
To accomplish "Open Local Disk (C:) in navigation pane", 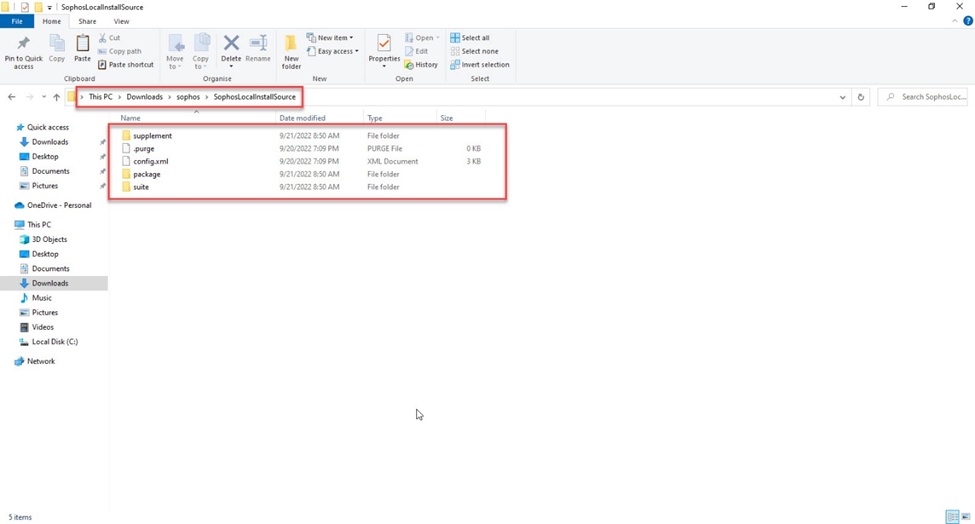I will (55, 342).
